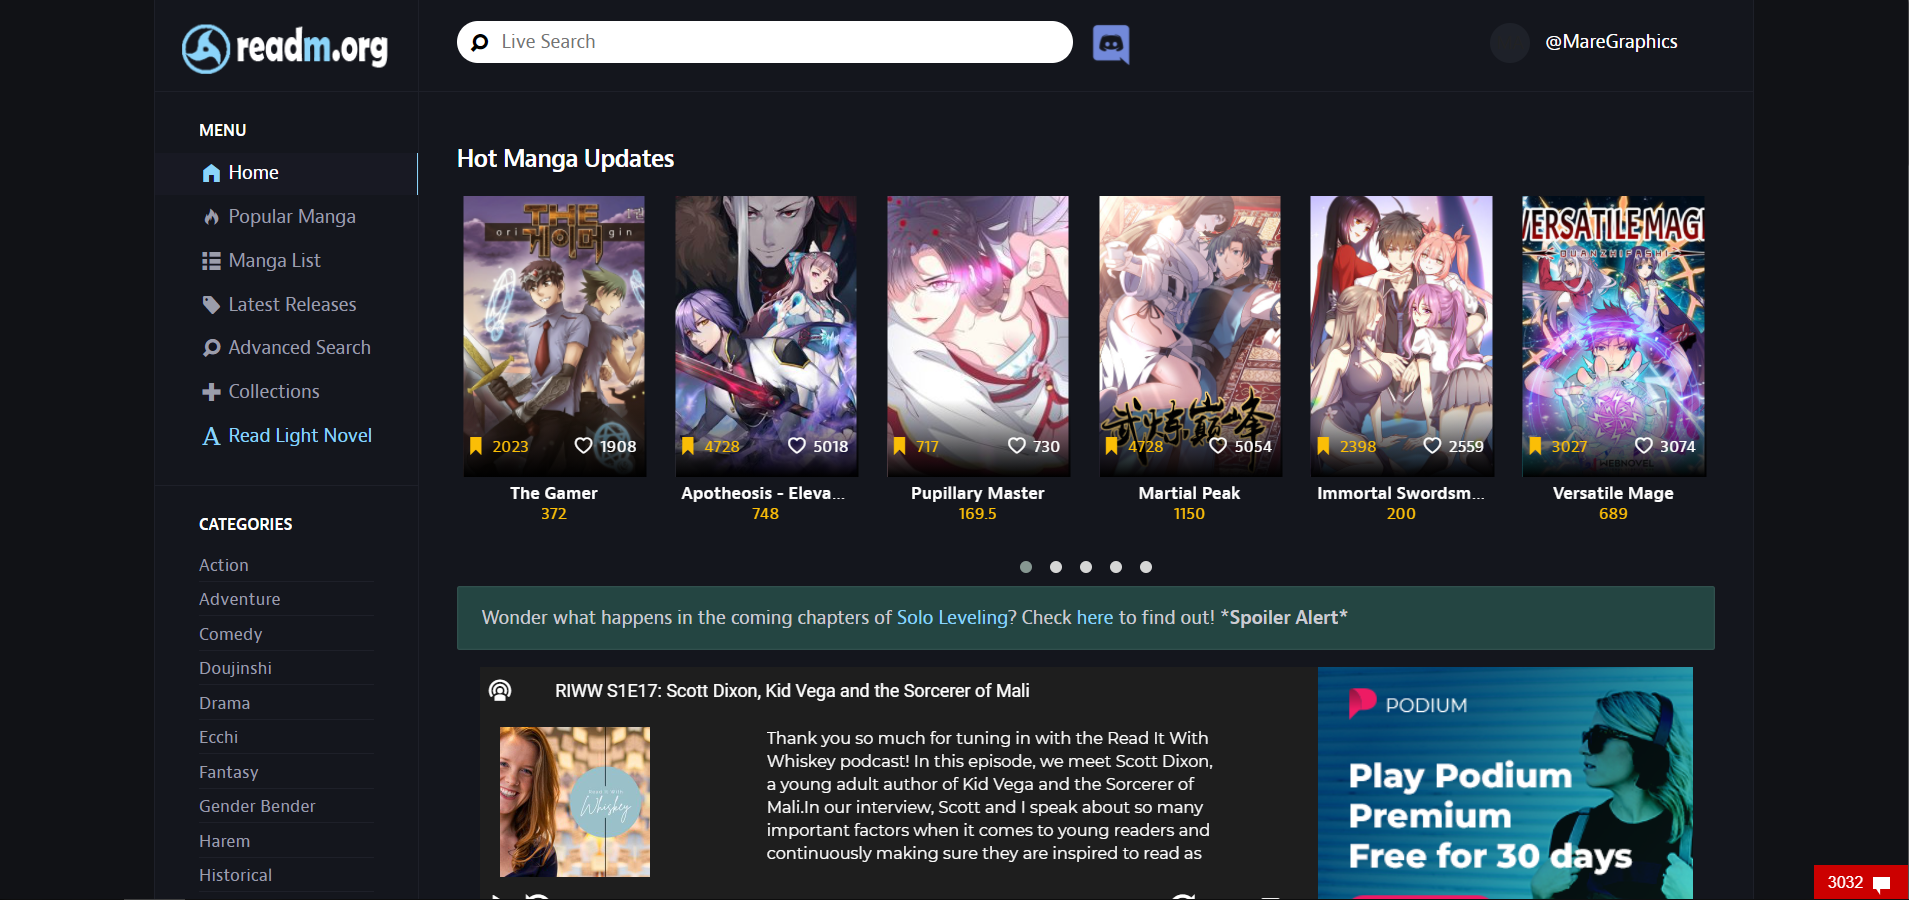Image resolution: width=1909 pixels, height=900 pixels.
Task: Click bookmark icon on Versatile Mage
Action: [1536, 446]
